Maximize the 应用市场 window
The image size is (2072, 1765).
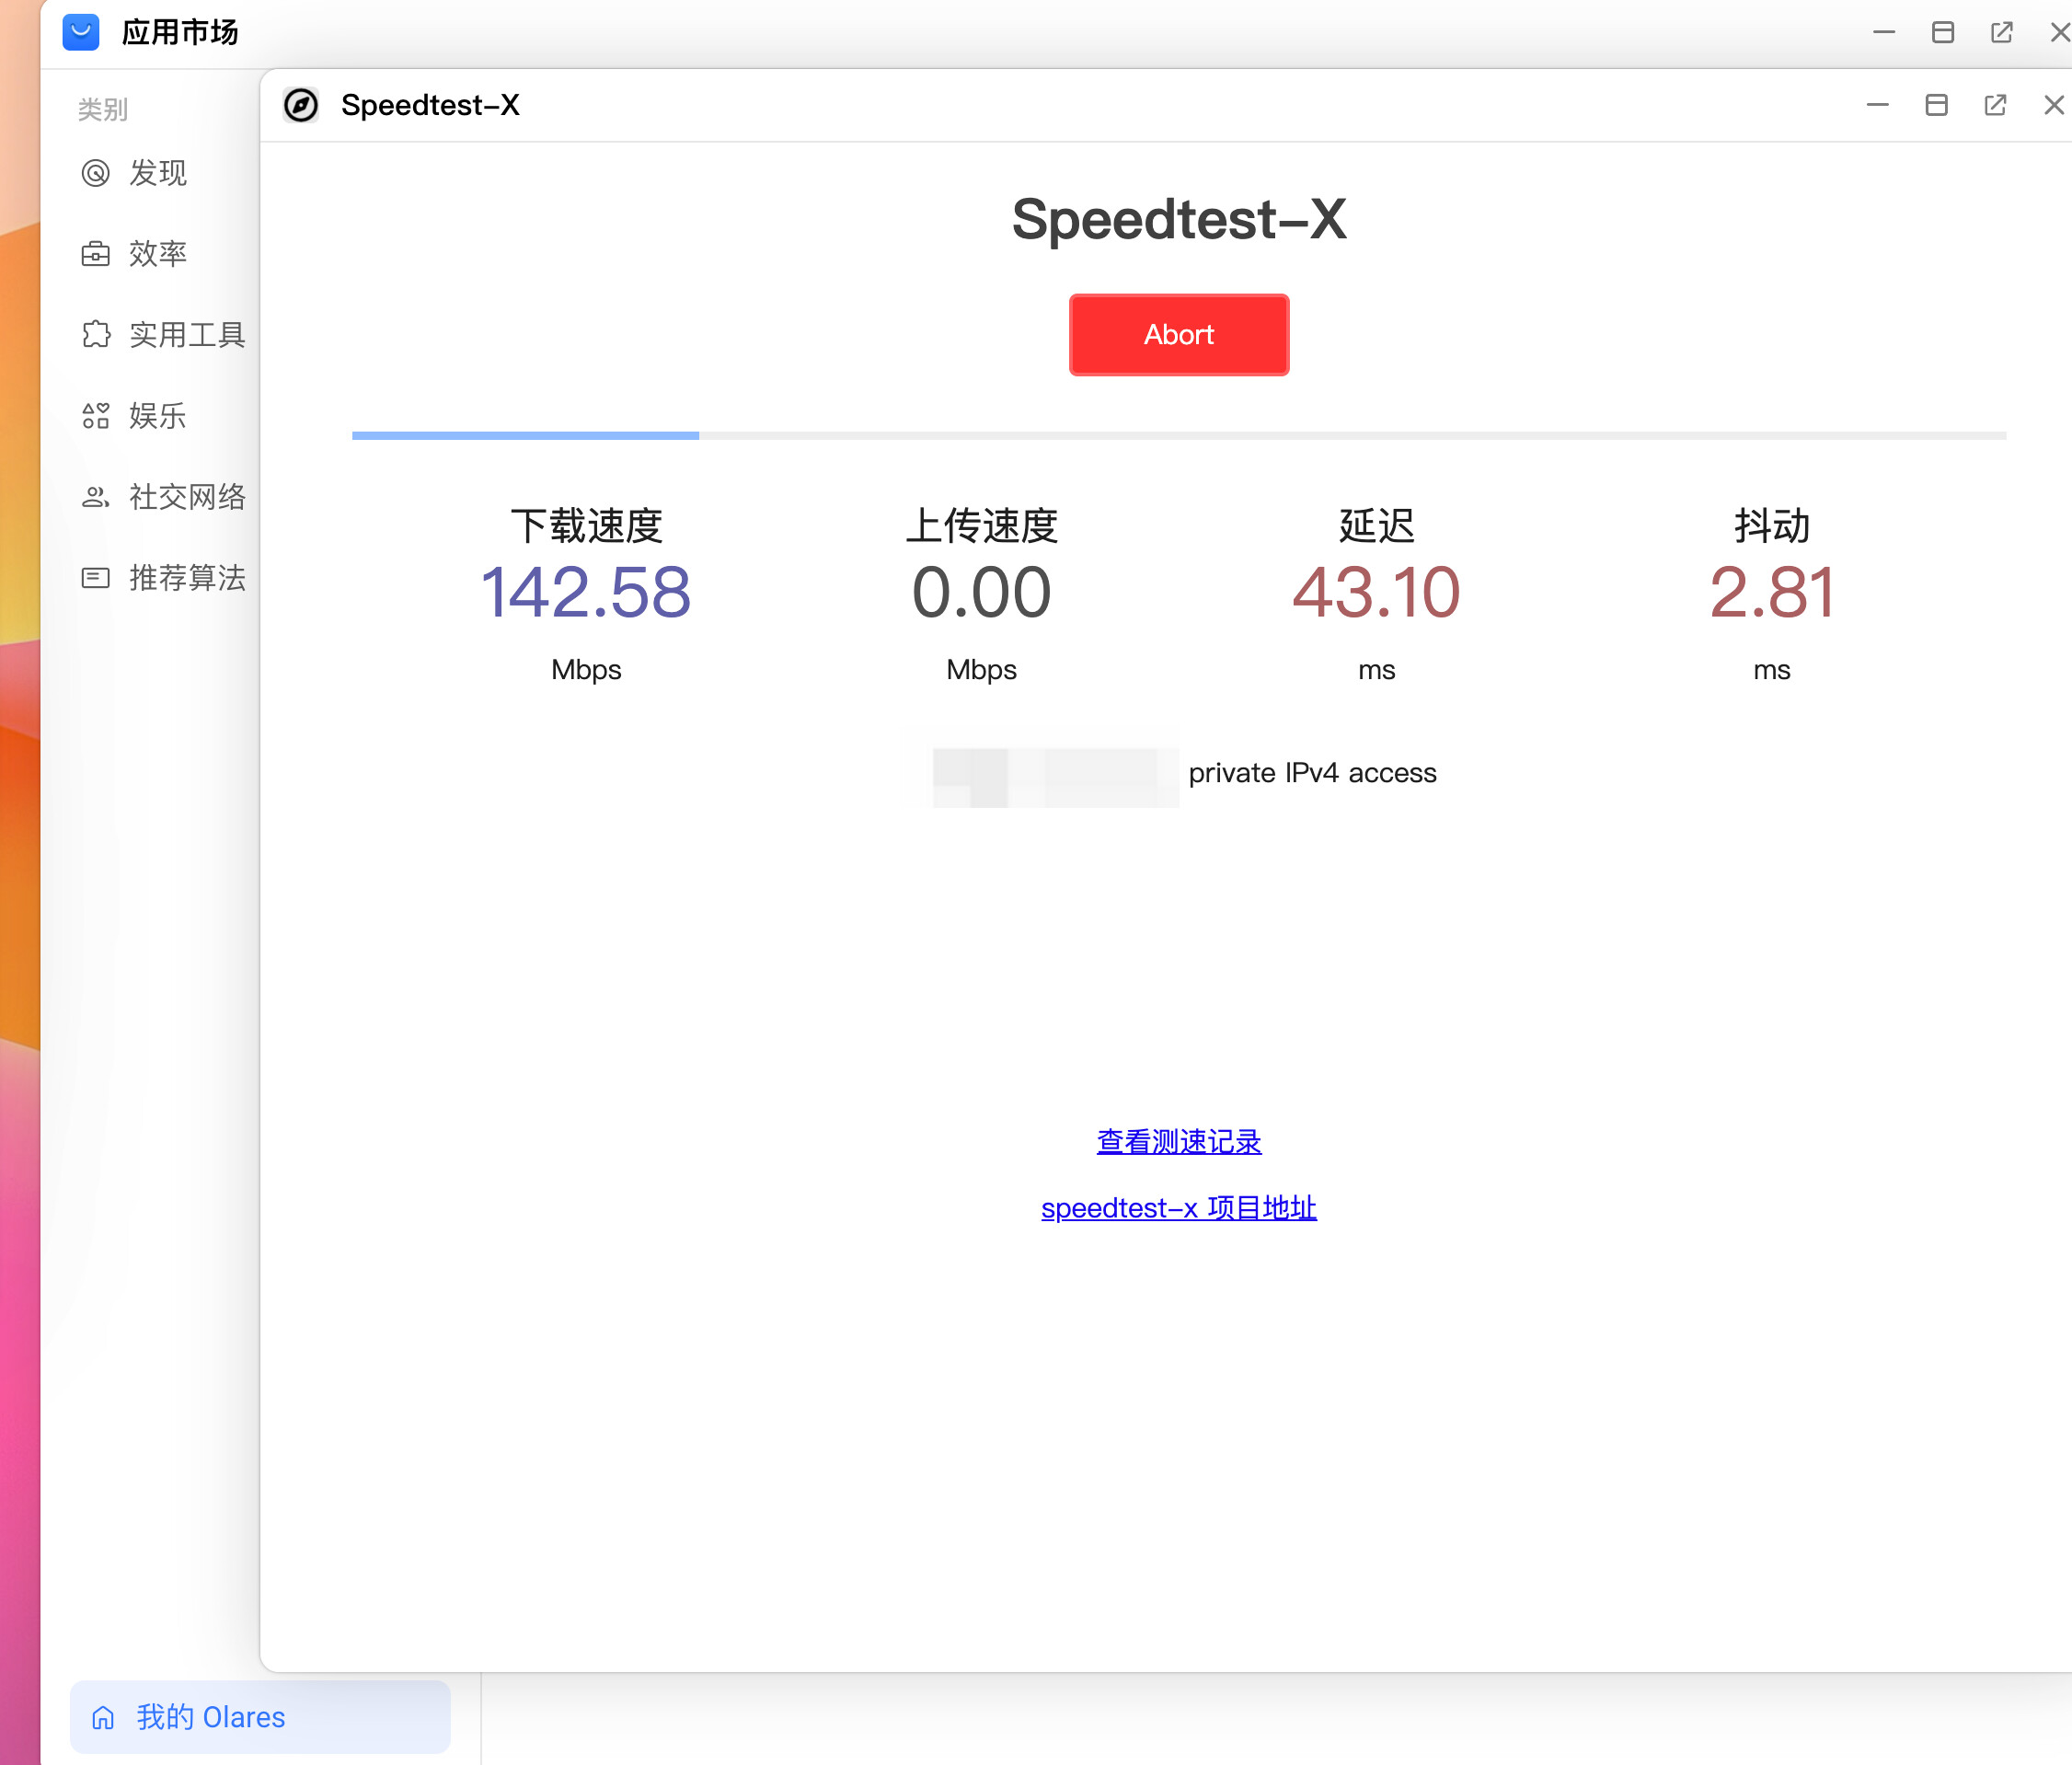(x=1942, y=32)
